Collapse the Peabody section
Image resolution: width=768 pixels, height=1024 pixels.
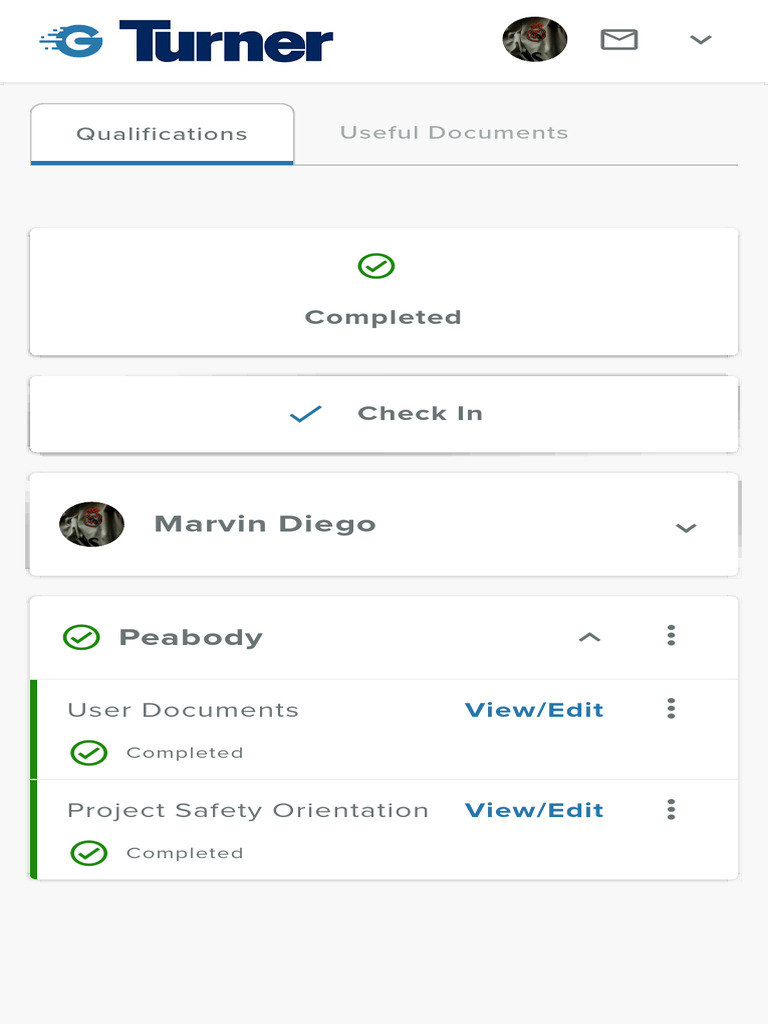pos(590,637)
